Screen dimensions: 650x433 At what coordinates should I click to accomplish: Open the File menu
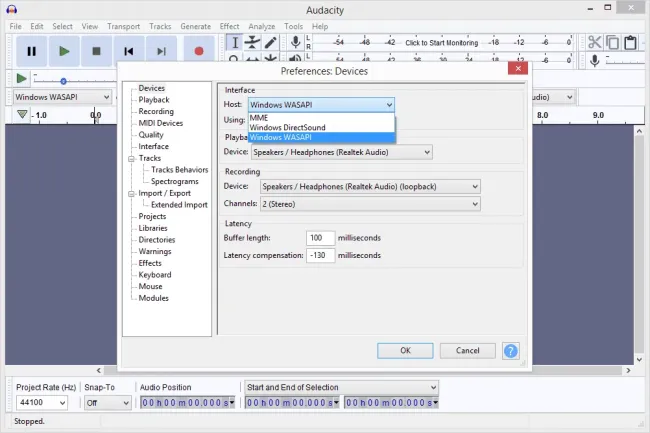point(15,26)
